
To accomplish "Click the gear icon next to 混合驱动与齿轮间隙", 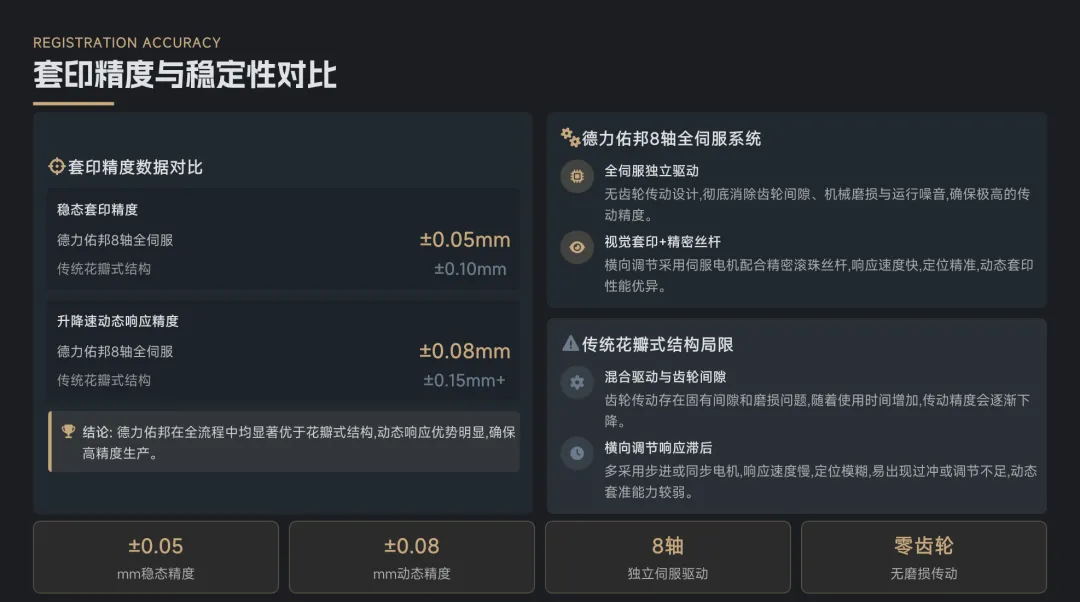I will click(577, 382).
